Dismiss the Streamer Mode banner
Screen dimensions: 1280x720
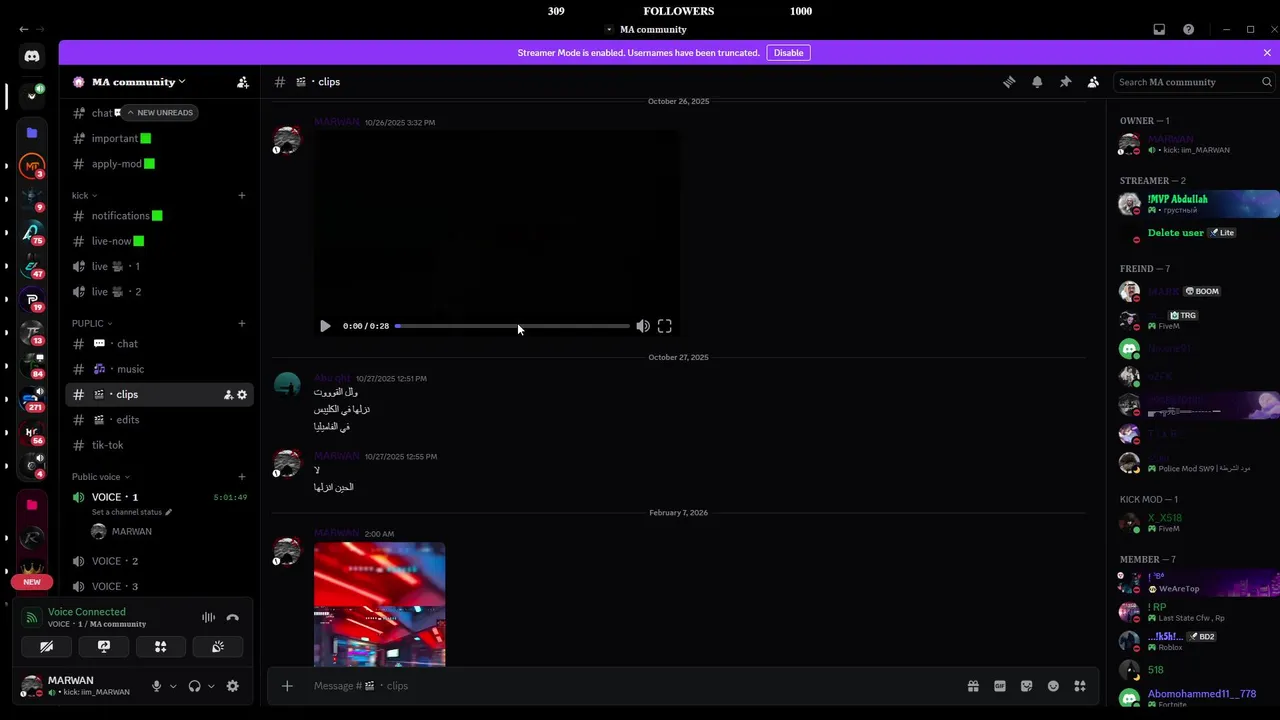point(1267,53)
